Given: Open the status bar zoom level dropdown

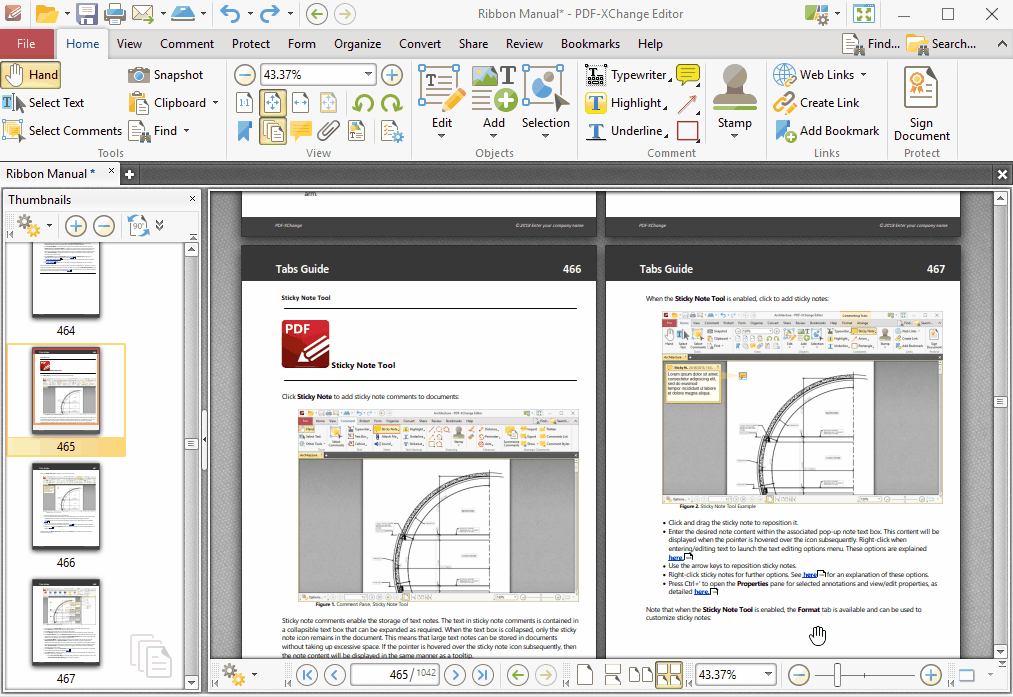Looking at the screenshot, I should [768, 674].
